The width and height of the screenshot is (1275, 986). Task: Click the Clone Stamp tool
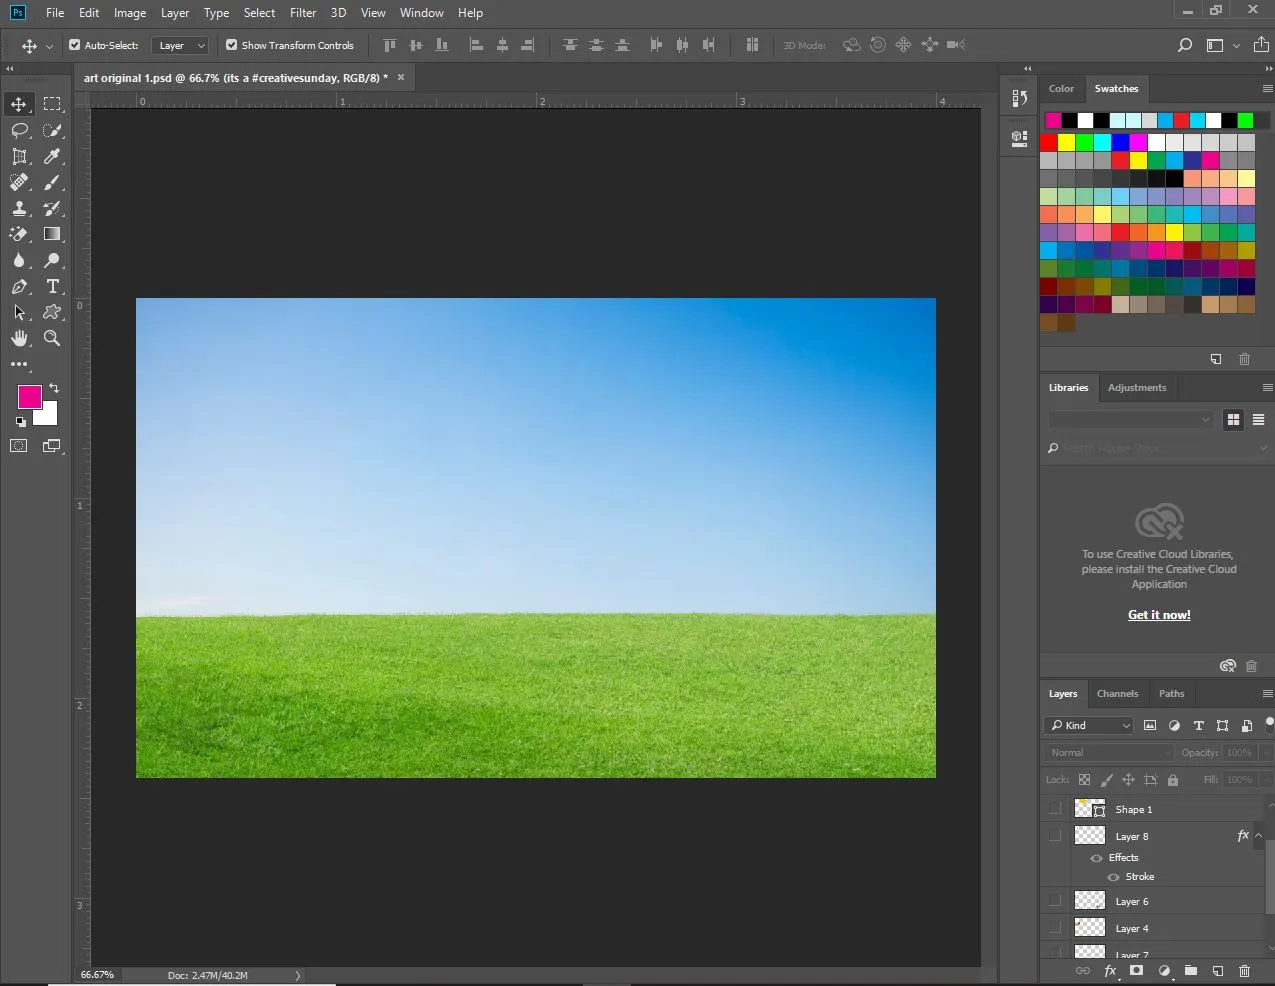(x=19, y=208)
